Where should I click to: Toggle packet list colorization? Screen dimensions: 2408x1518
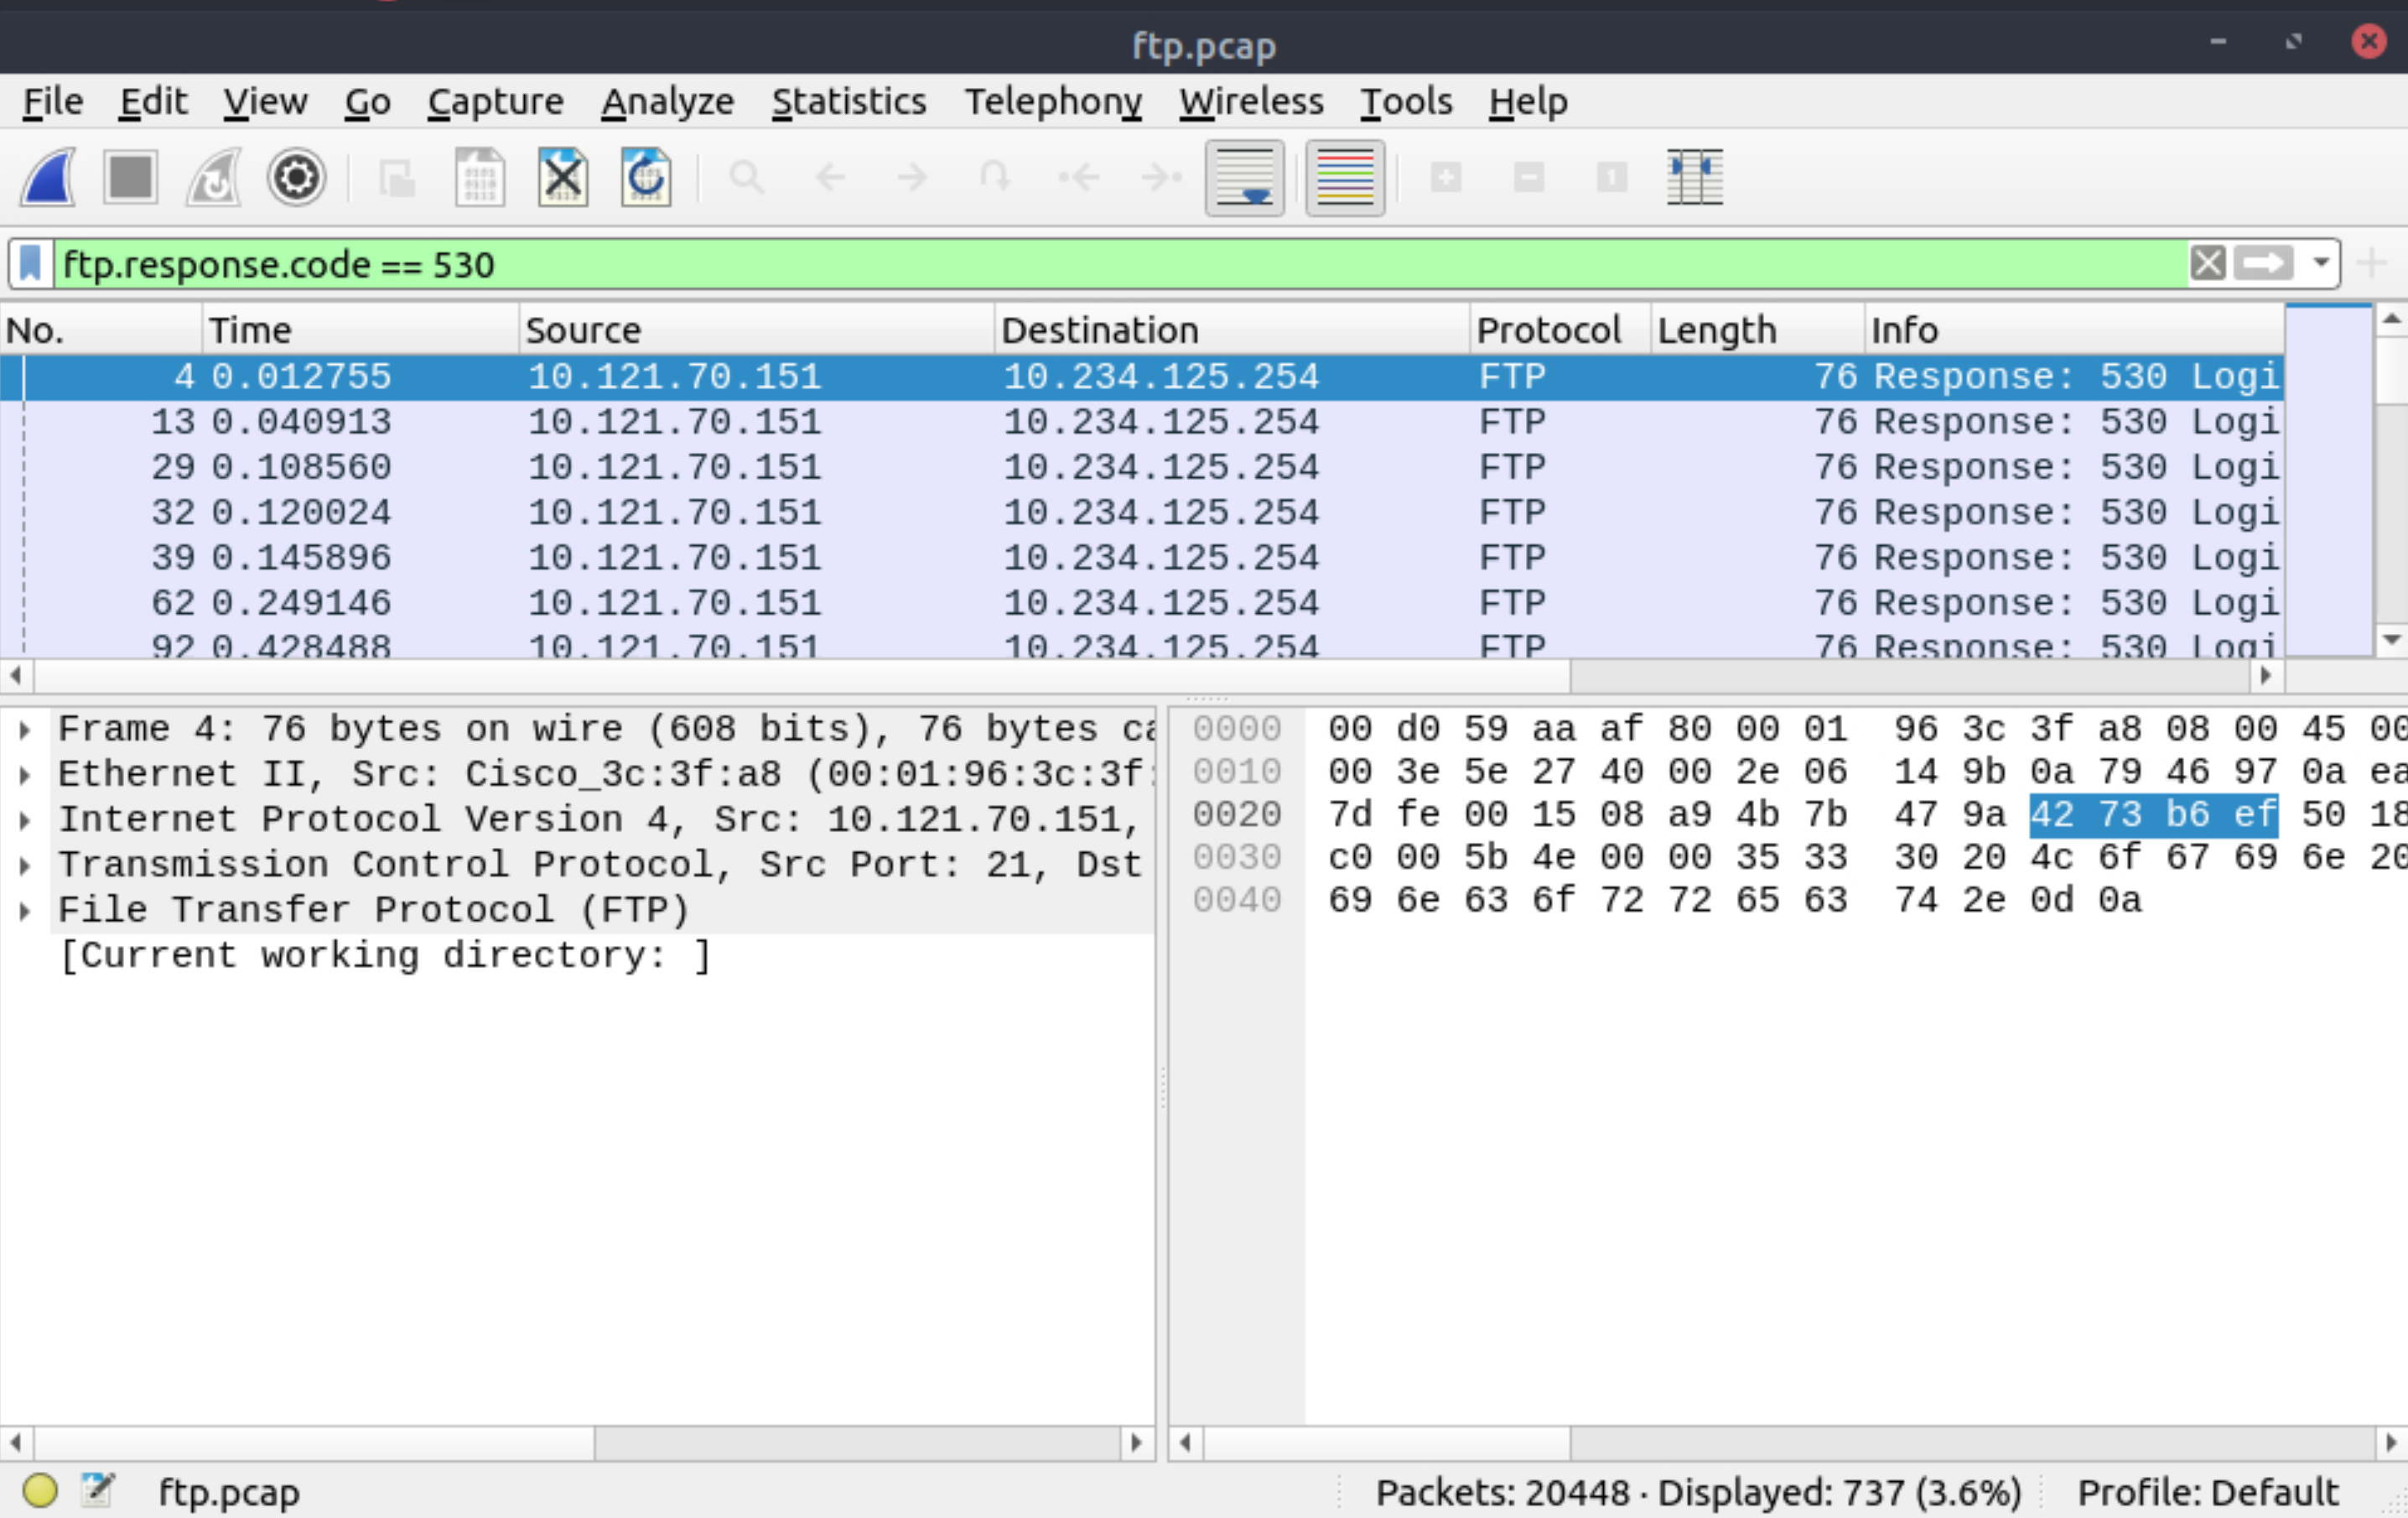click(1345, 177)
